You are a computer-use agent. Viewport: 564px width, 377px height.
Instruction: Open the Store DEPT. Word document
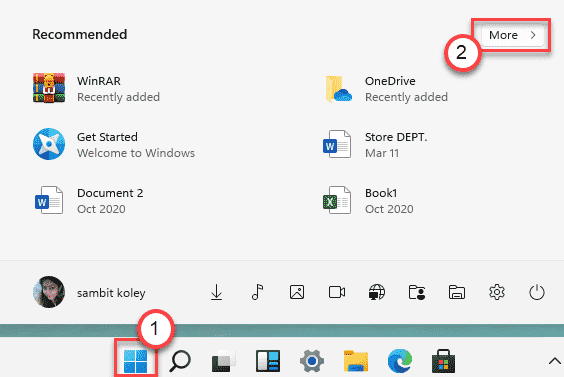375,145
